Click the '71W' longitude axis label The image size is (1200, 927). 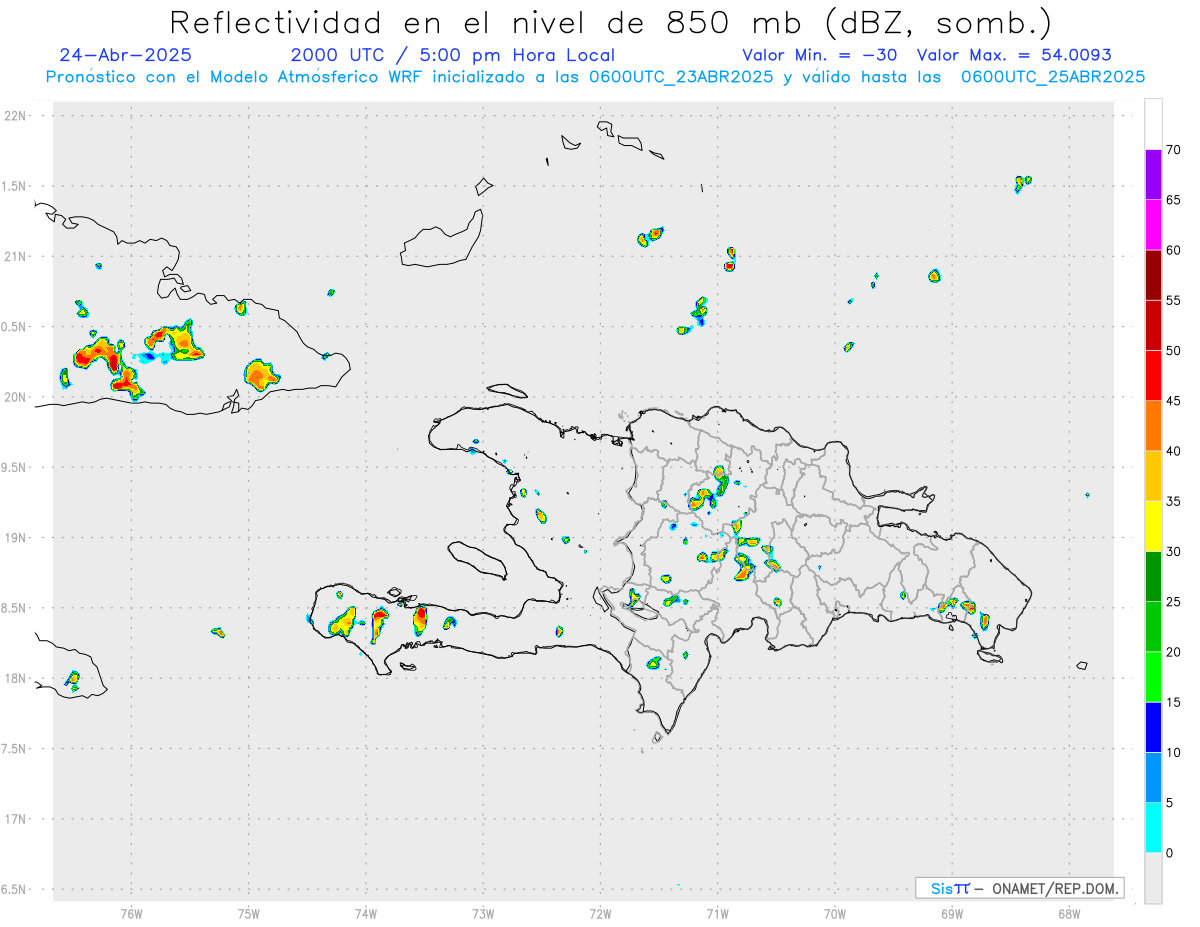coord(717,914)
